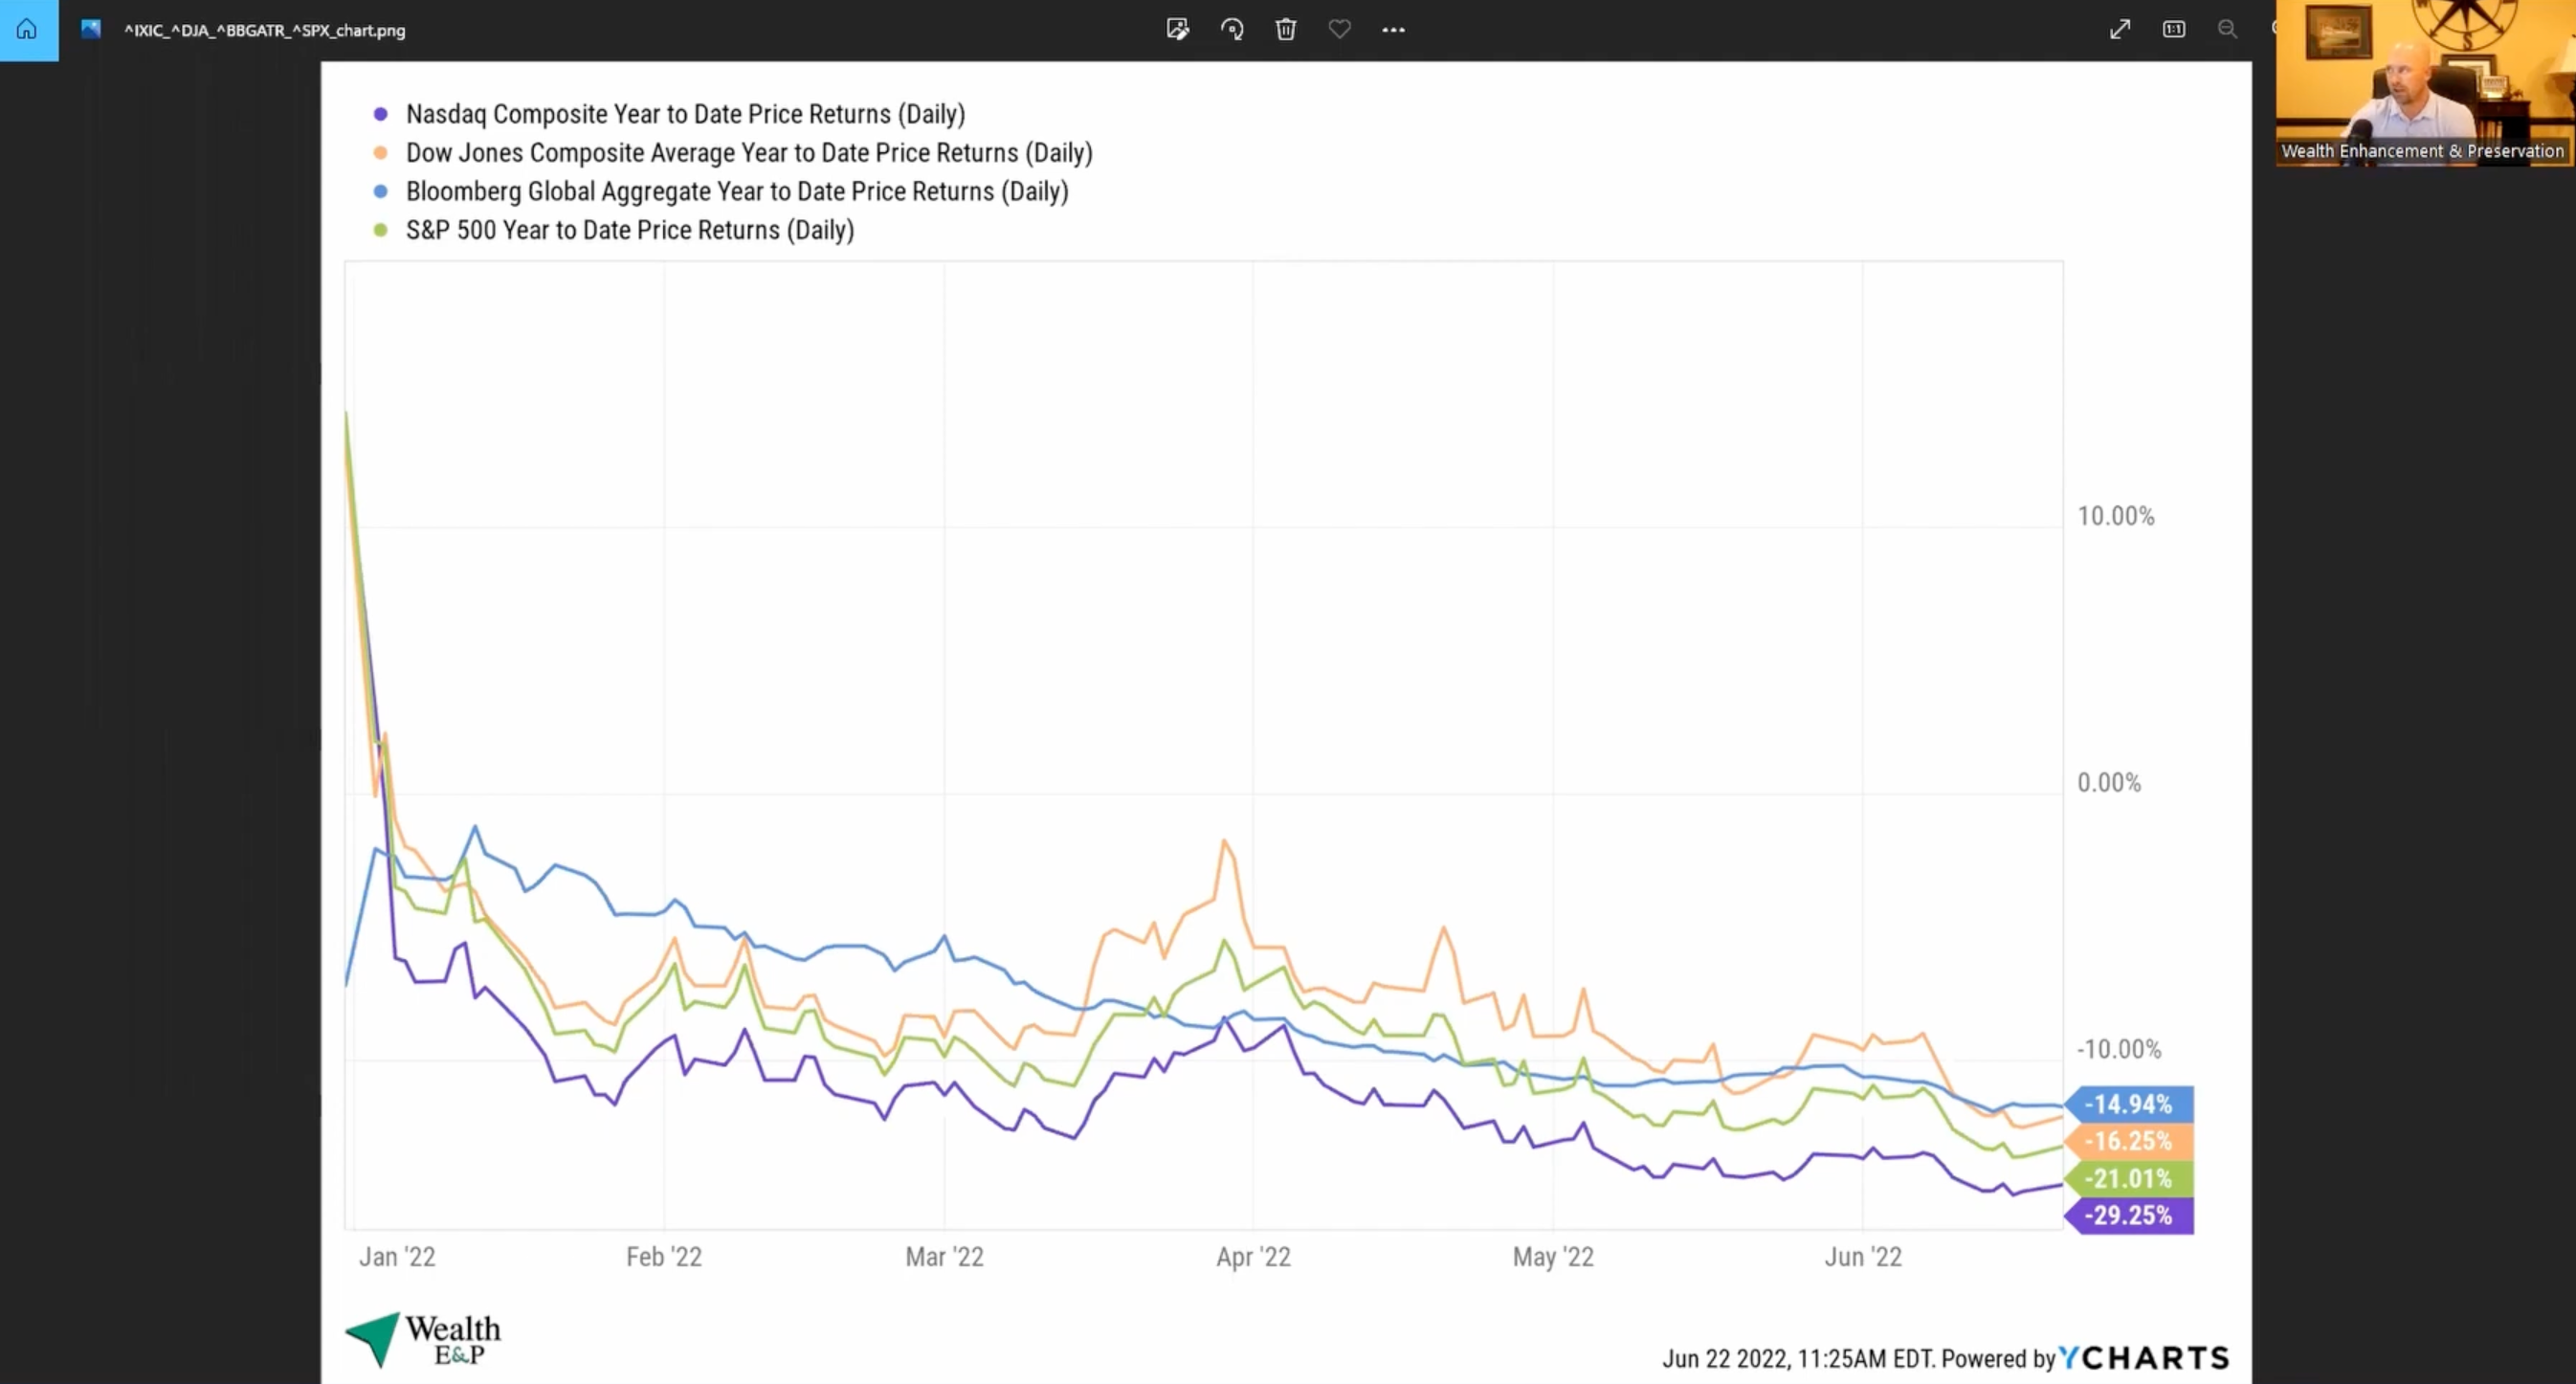The height and width of the screenshot is (1384, 2576).
Task: Click the image file thumbnail icon in title bar
Action: coord(91,30)
